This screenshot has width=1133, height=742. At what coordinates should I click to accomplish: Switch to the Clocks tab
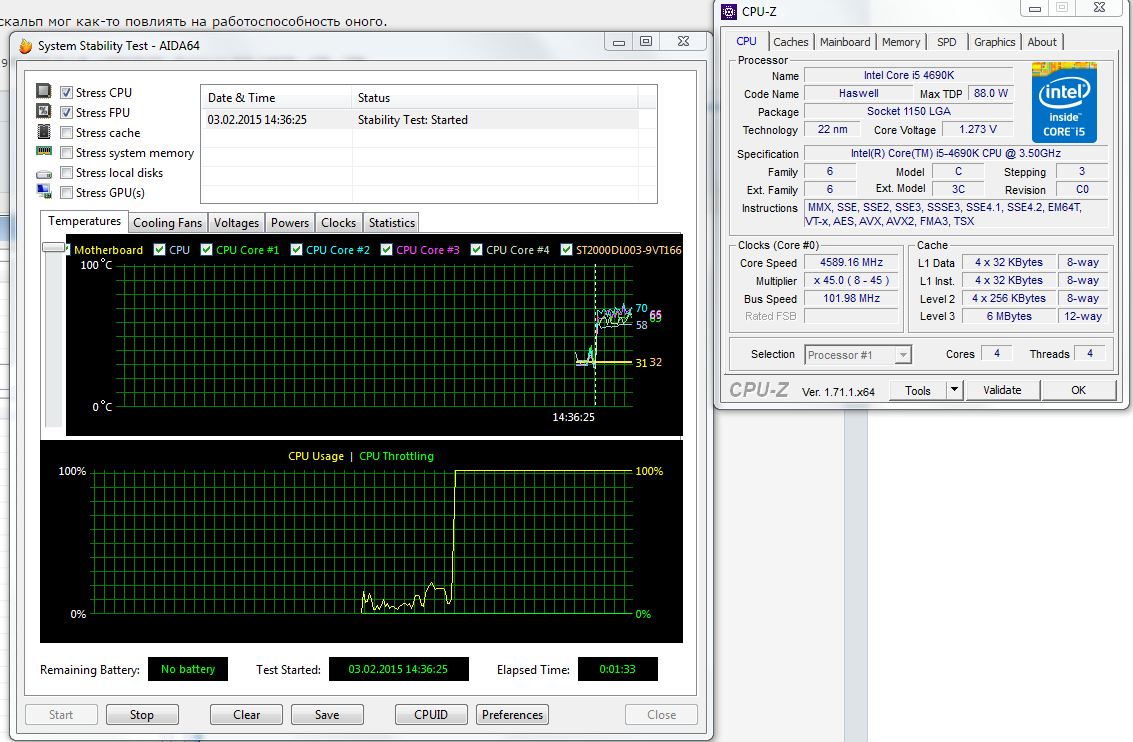click(x=338, y=223)
